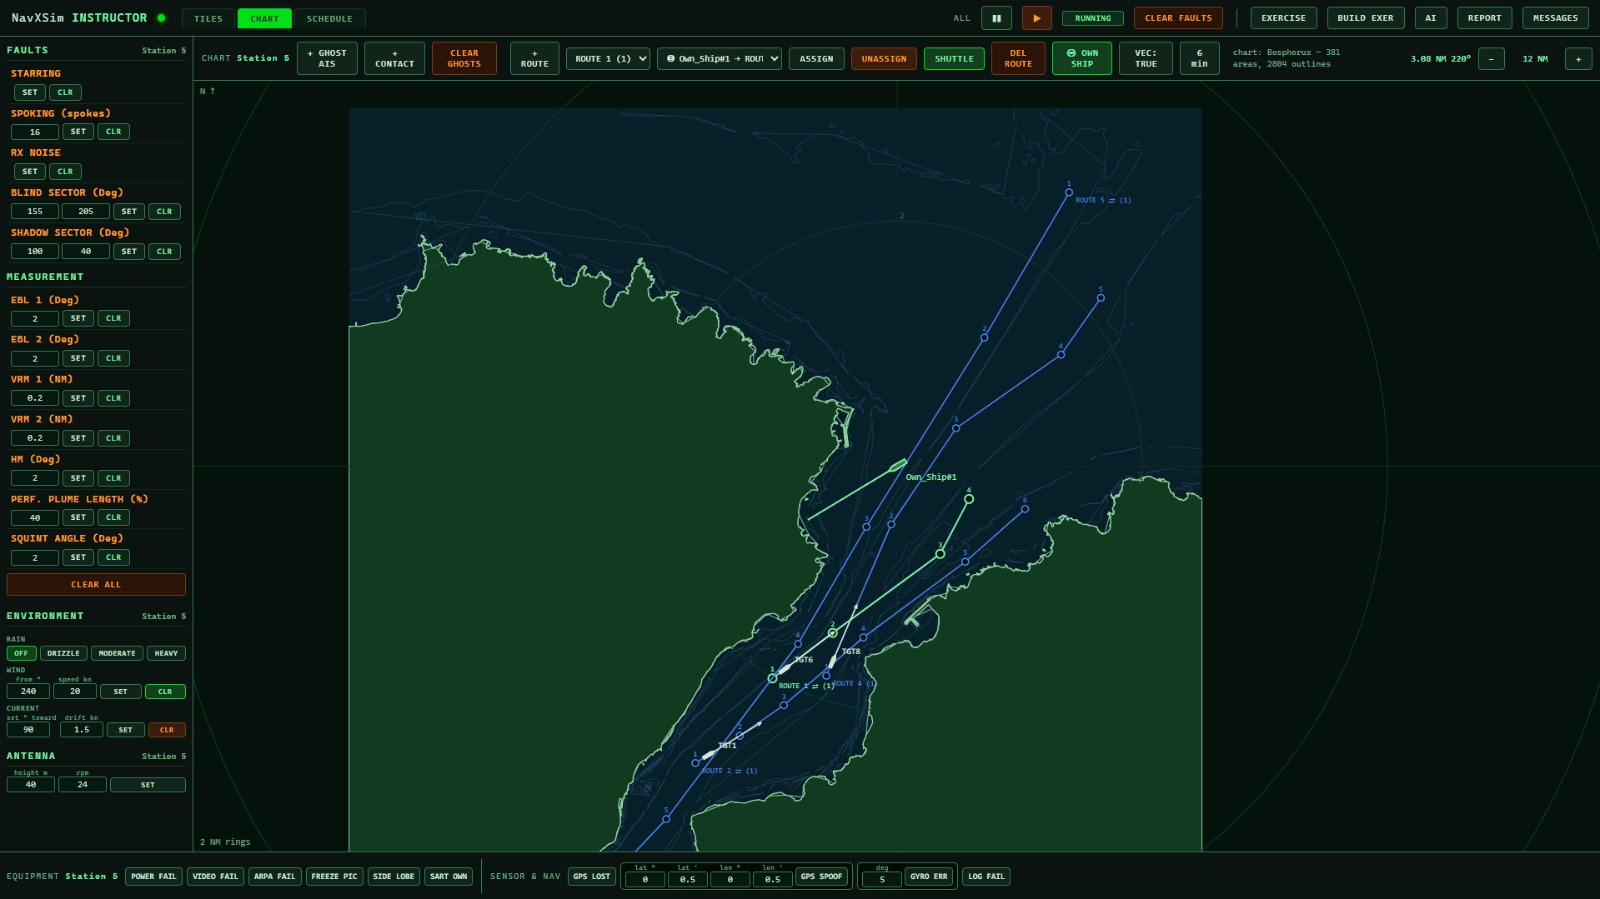This screenshot has height=899, width=1600.
Task: Edit the SPOKING spokes value field
Action: [x=35, y=131]
